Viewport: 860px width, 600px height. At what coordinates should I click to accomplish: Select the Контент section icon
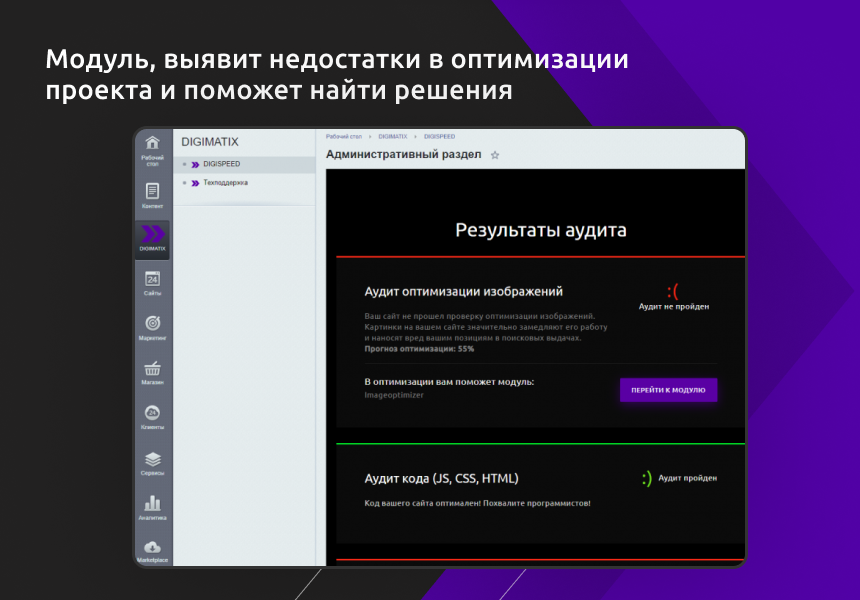pos(152,190)
